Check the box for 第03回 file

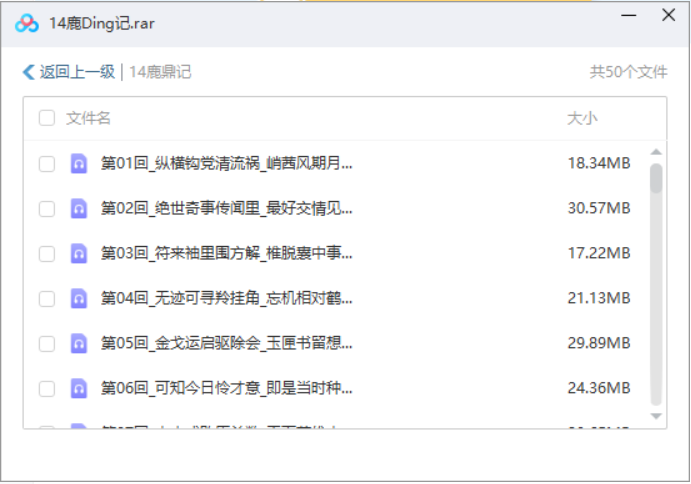[x=47, y=254]
